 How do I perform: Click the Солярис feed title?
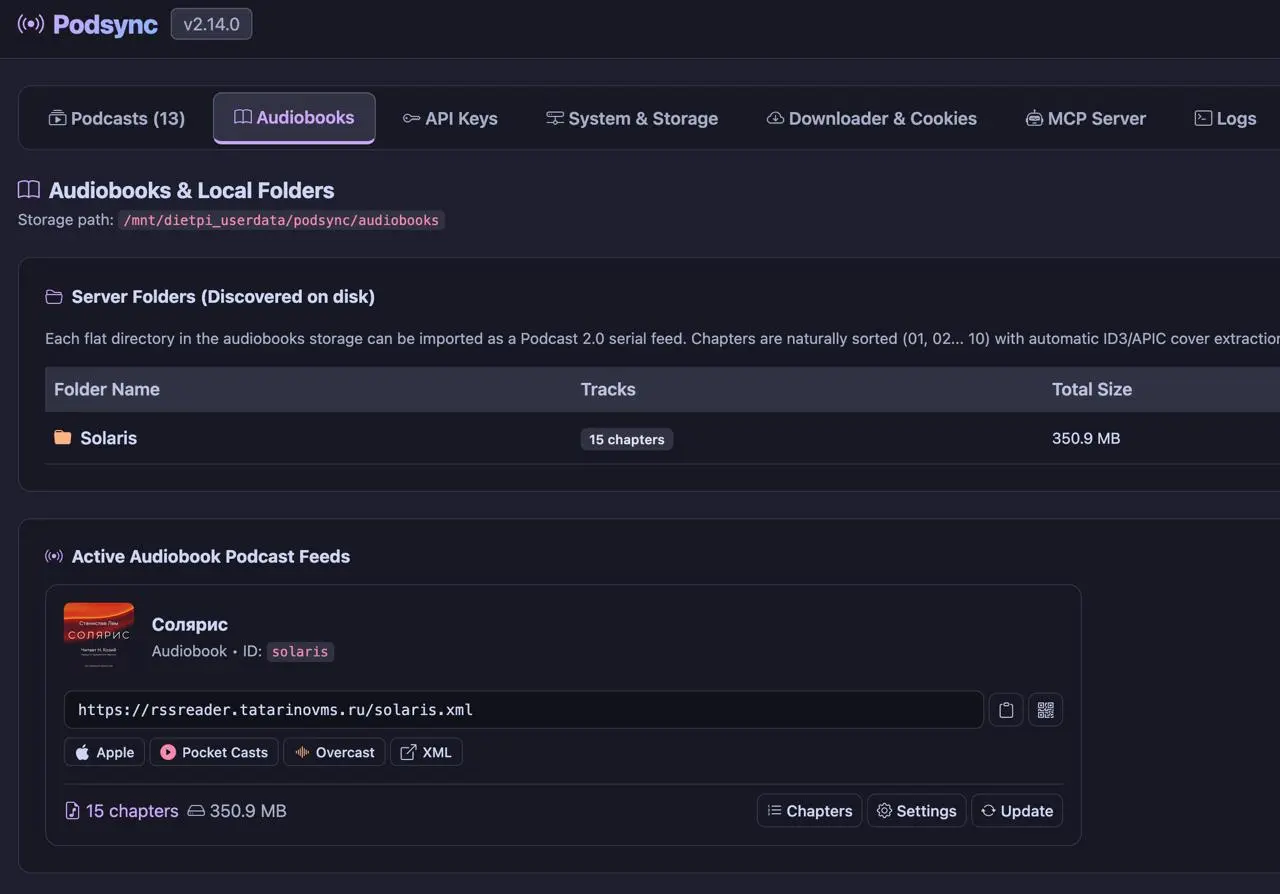(x=190, y=624)
